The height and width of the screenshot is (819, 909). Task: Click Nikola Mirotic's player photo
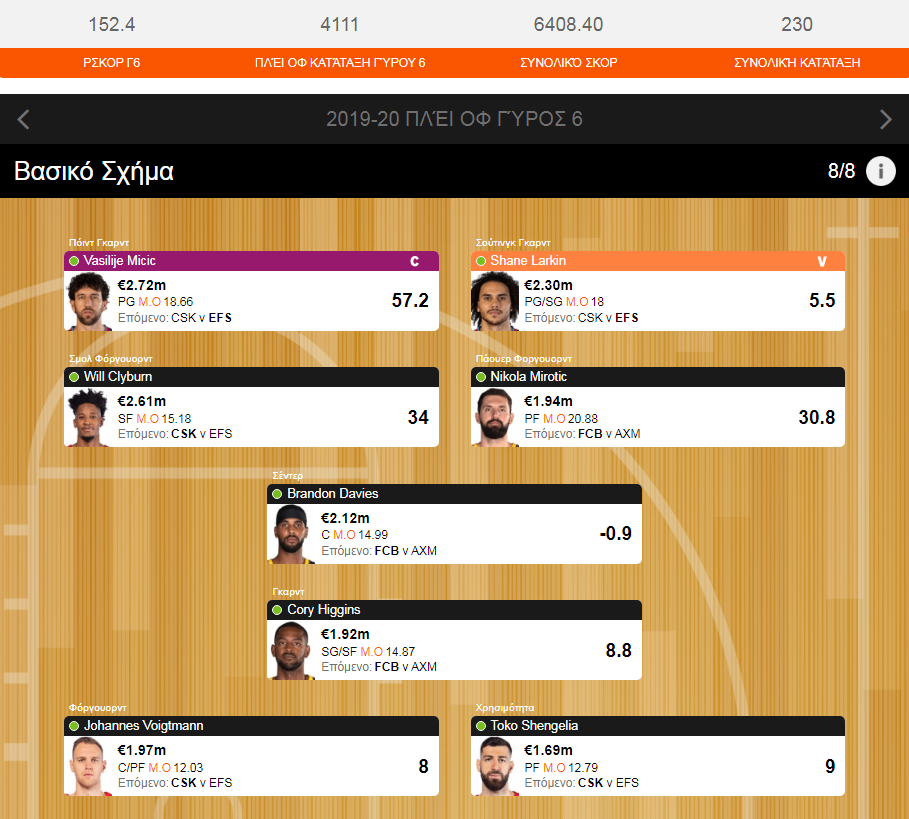[x=495, y=417]
